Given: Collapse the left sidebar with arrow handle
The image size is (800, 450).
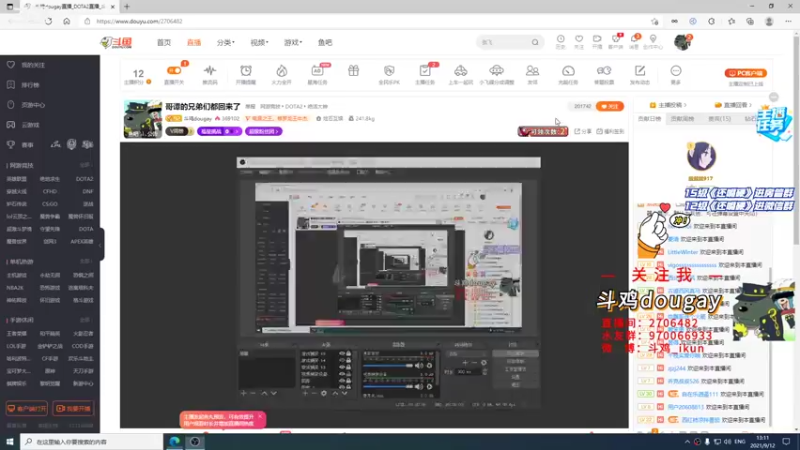Looking at the screenshot, I should click(101, 244).
